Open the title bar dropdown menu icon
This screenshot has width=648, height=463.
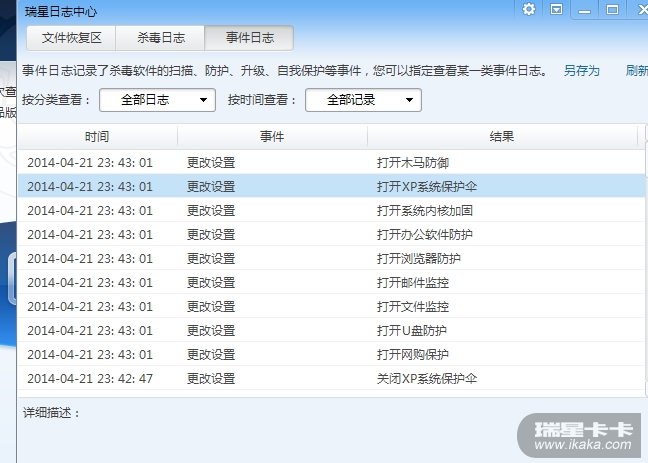pos(556,9)
